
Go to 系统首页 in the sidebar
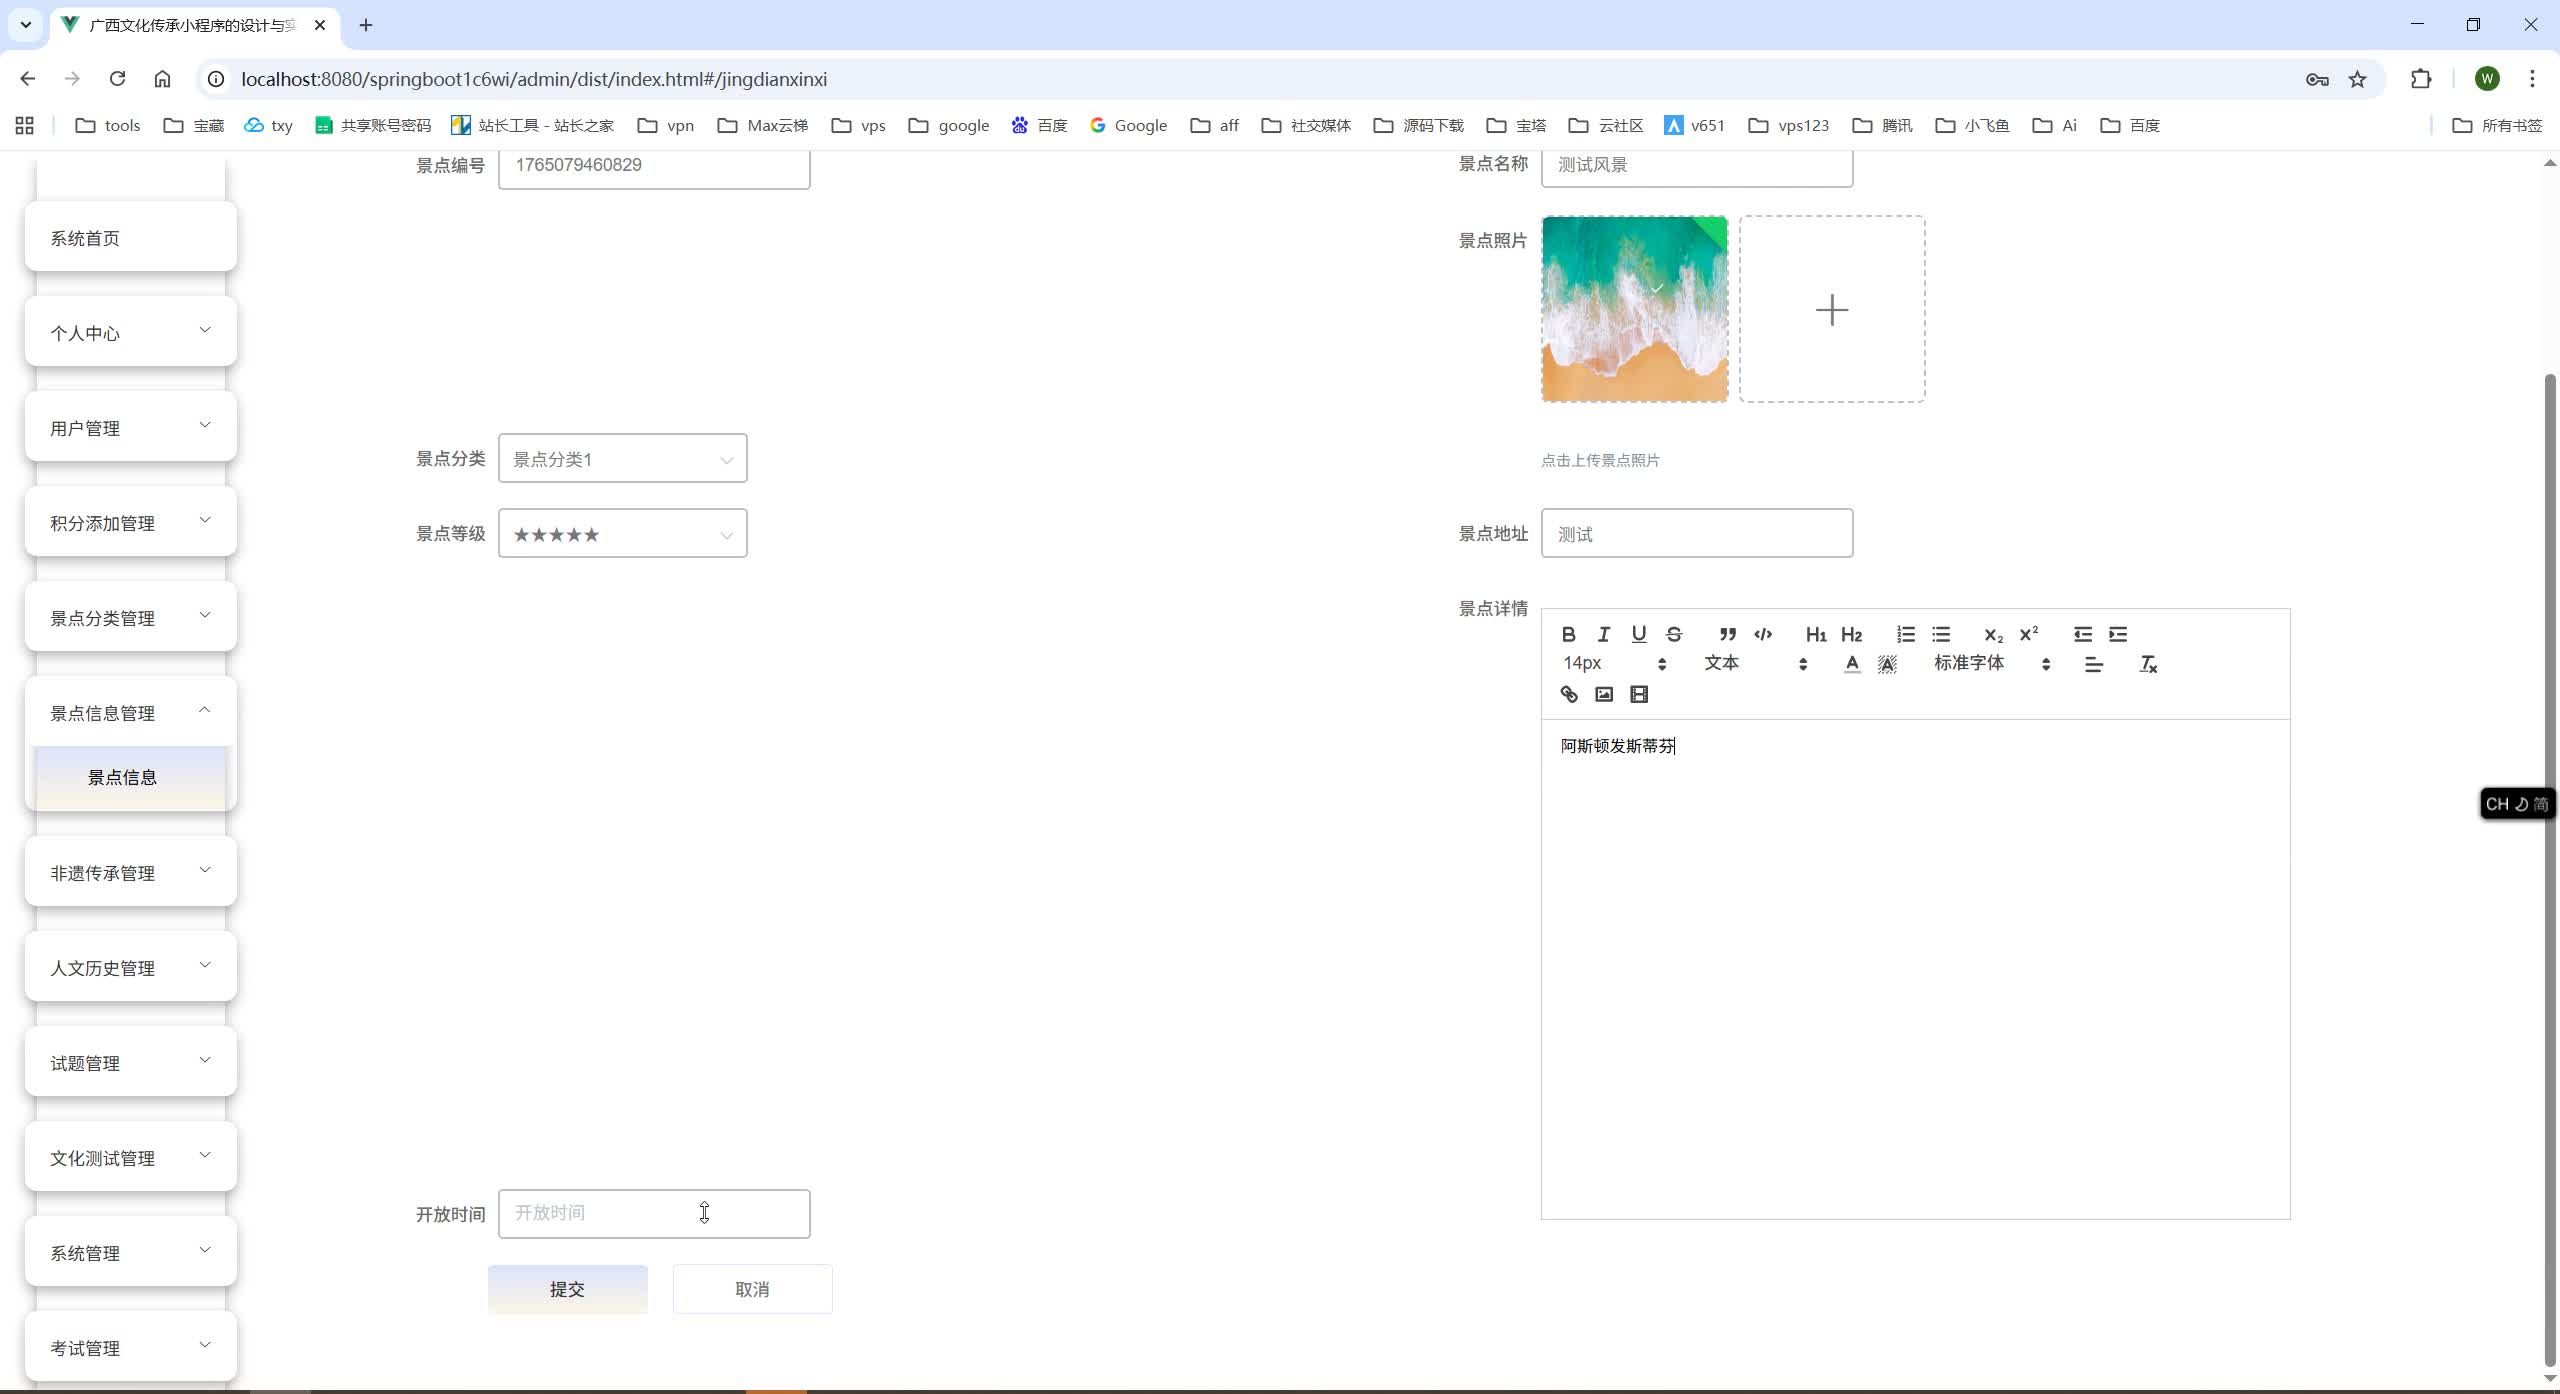[84, 237]
